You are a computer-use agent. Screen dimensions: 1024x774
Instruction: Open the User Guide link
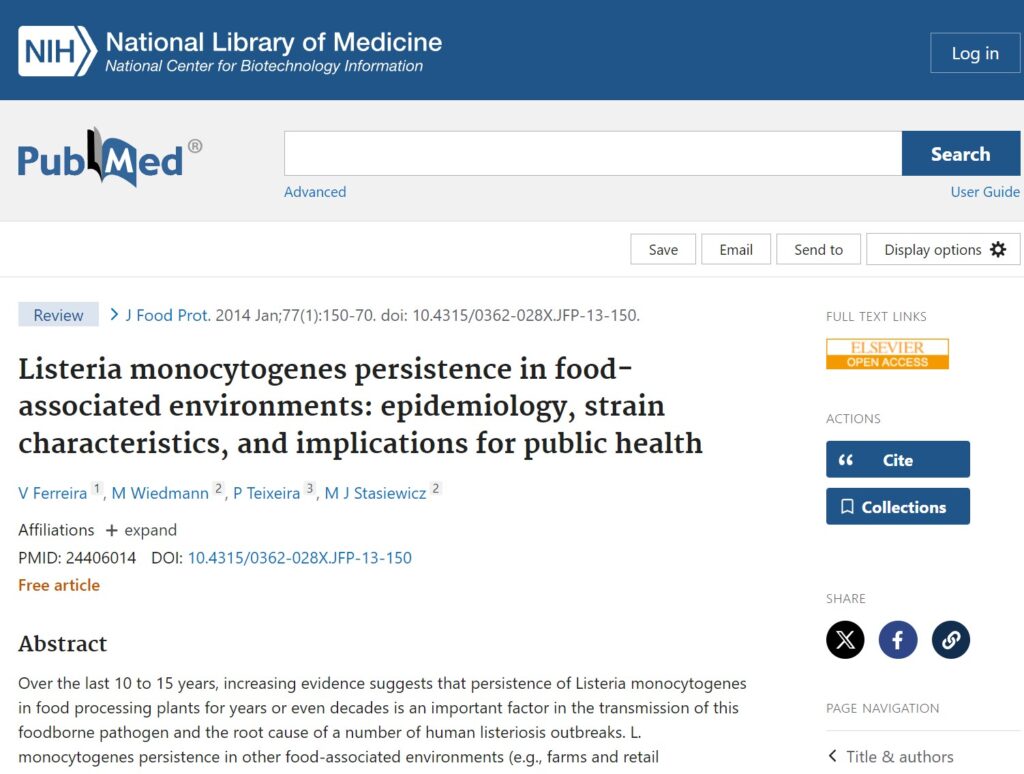tap(985, 192)
